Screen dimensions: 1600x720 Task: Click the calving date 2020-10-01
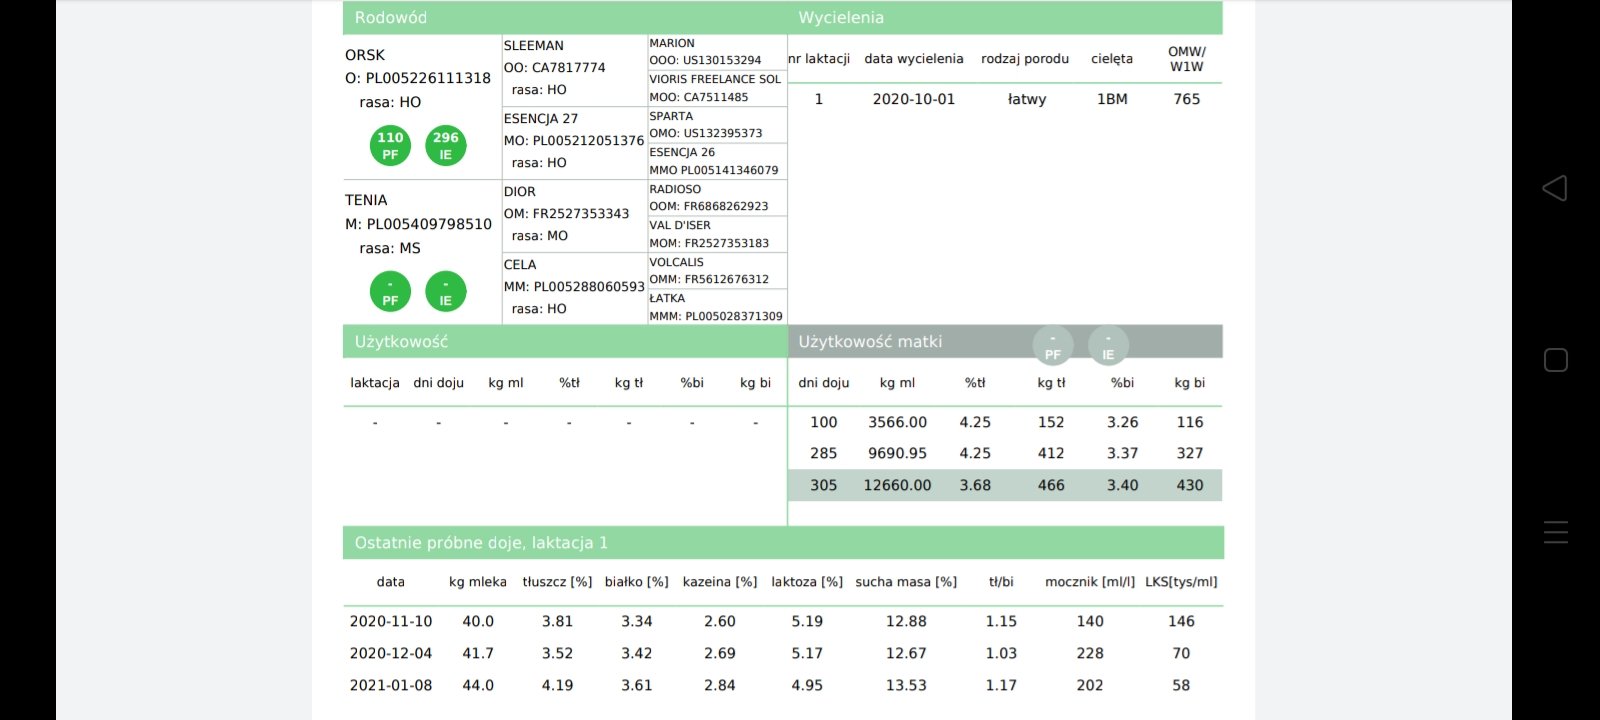coord(913,99)
